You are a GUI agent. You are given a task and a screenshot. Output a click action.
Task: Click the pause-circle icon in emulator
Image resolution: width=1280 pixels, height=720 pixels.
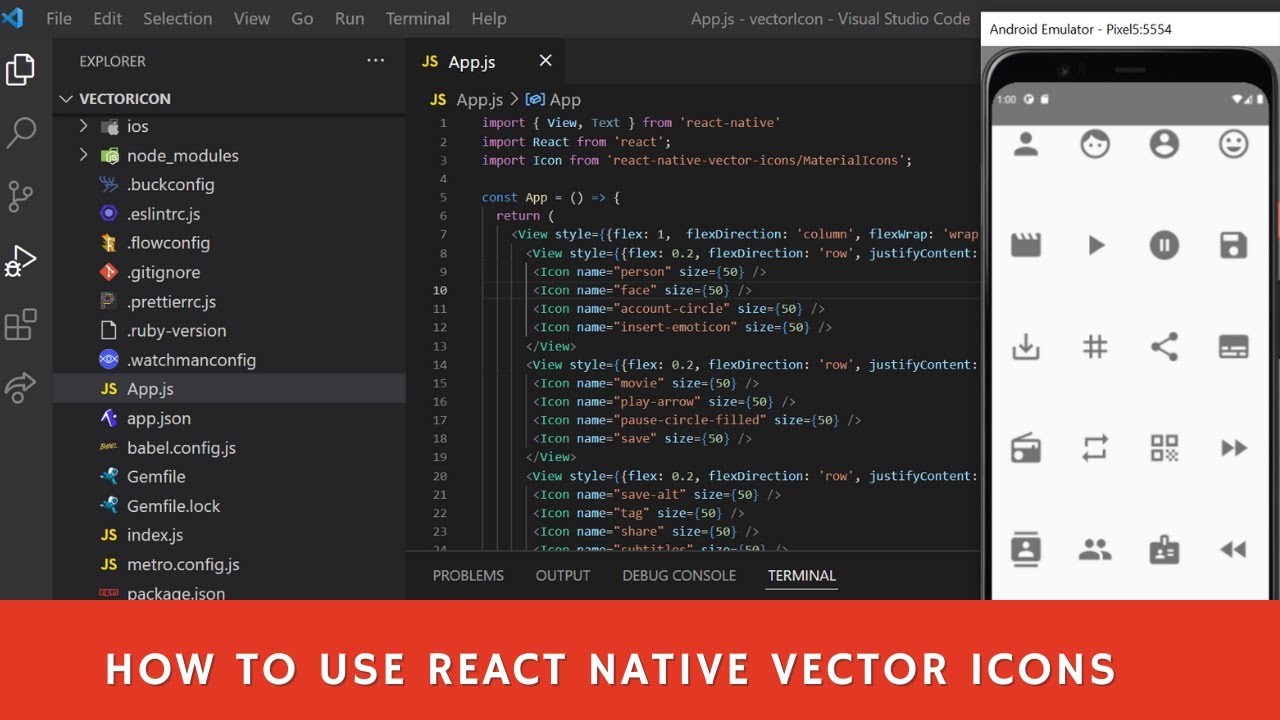1164,245
